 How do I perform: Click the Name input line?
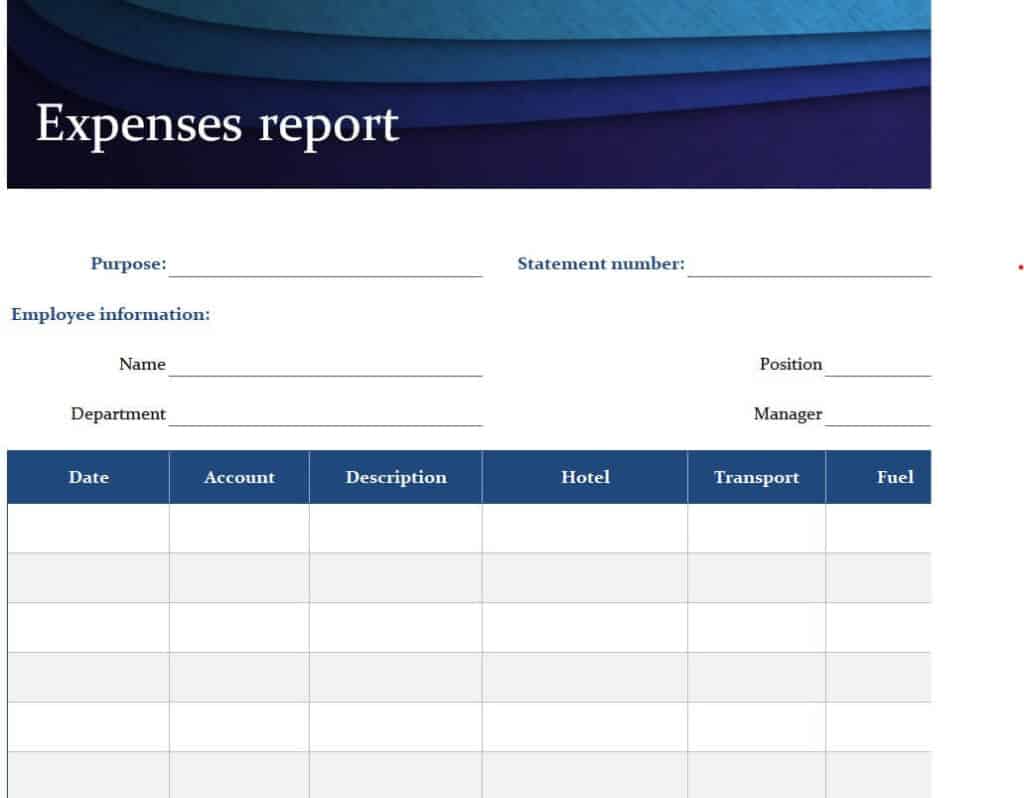325,364
